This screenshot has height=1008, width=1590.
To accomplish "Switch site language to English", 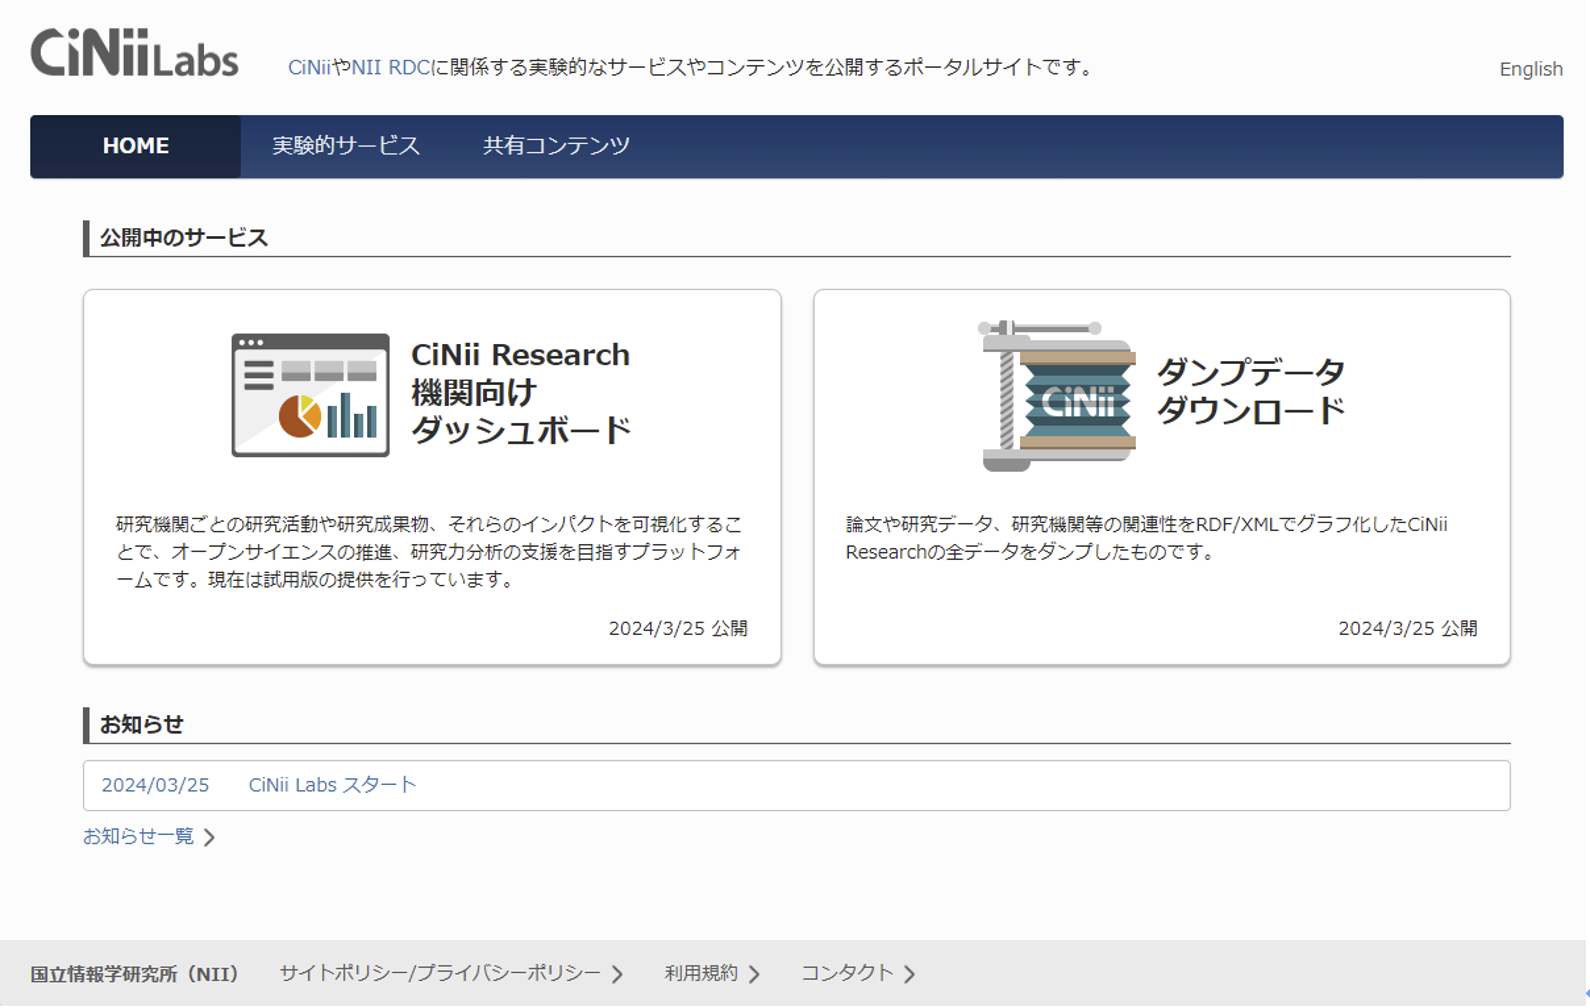I will (1530, 69).
